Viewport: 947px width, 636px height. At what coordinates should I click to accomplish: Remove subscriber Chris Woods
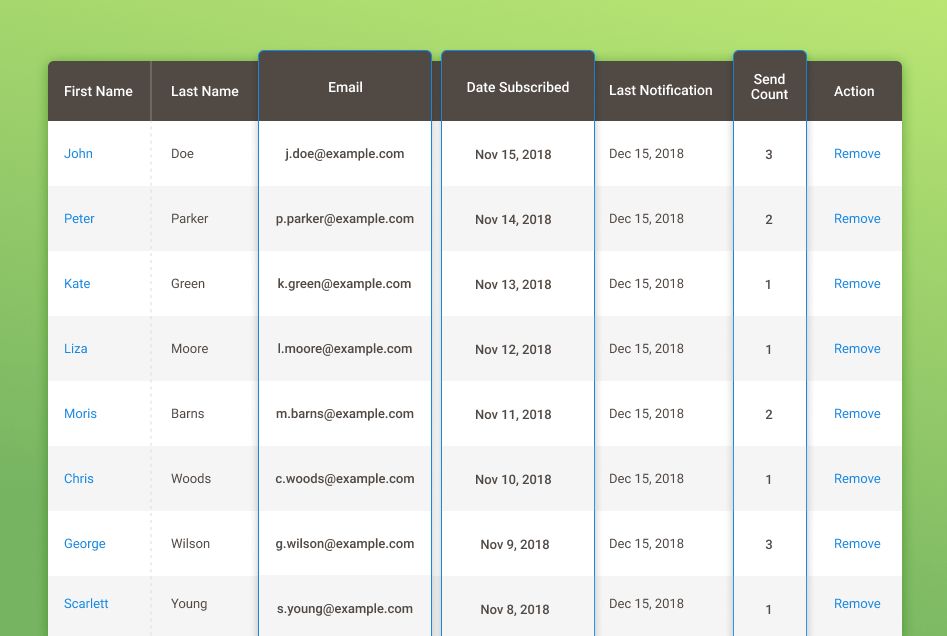point(857,478)
